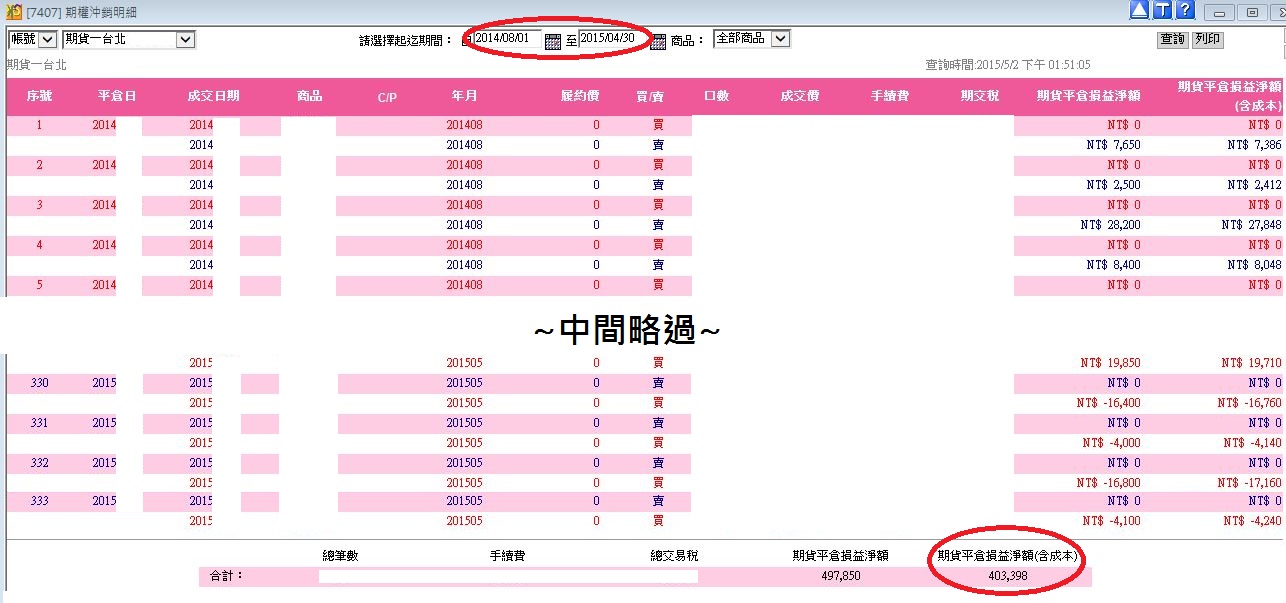Click the blue triangle eject icon
1286x603 pixels.
pyautogui.click(x=1139, y=10)
